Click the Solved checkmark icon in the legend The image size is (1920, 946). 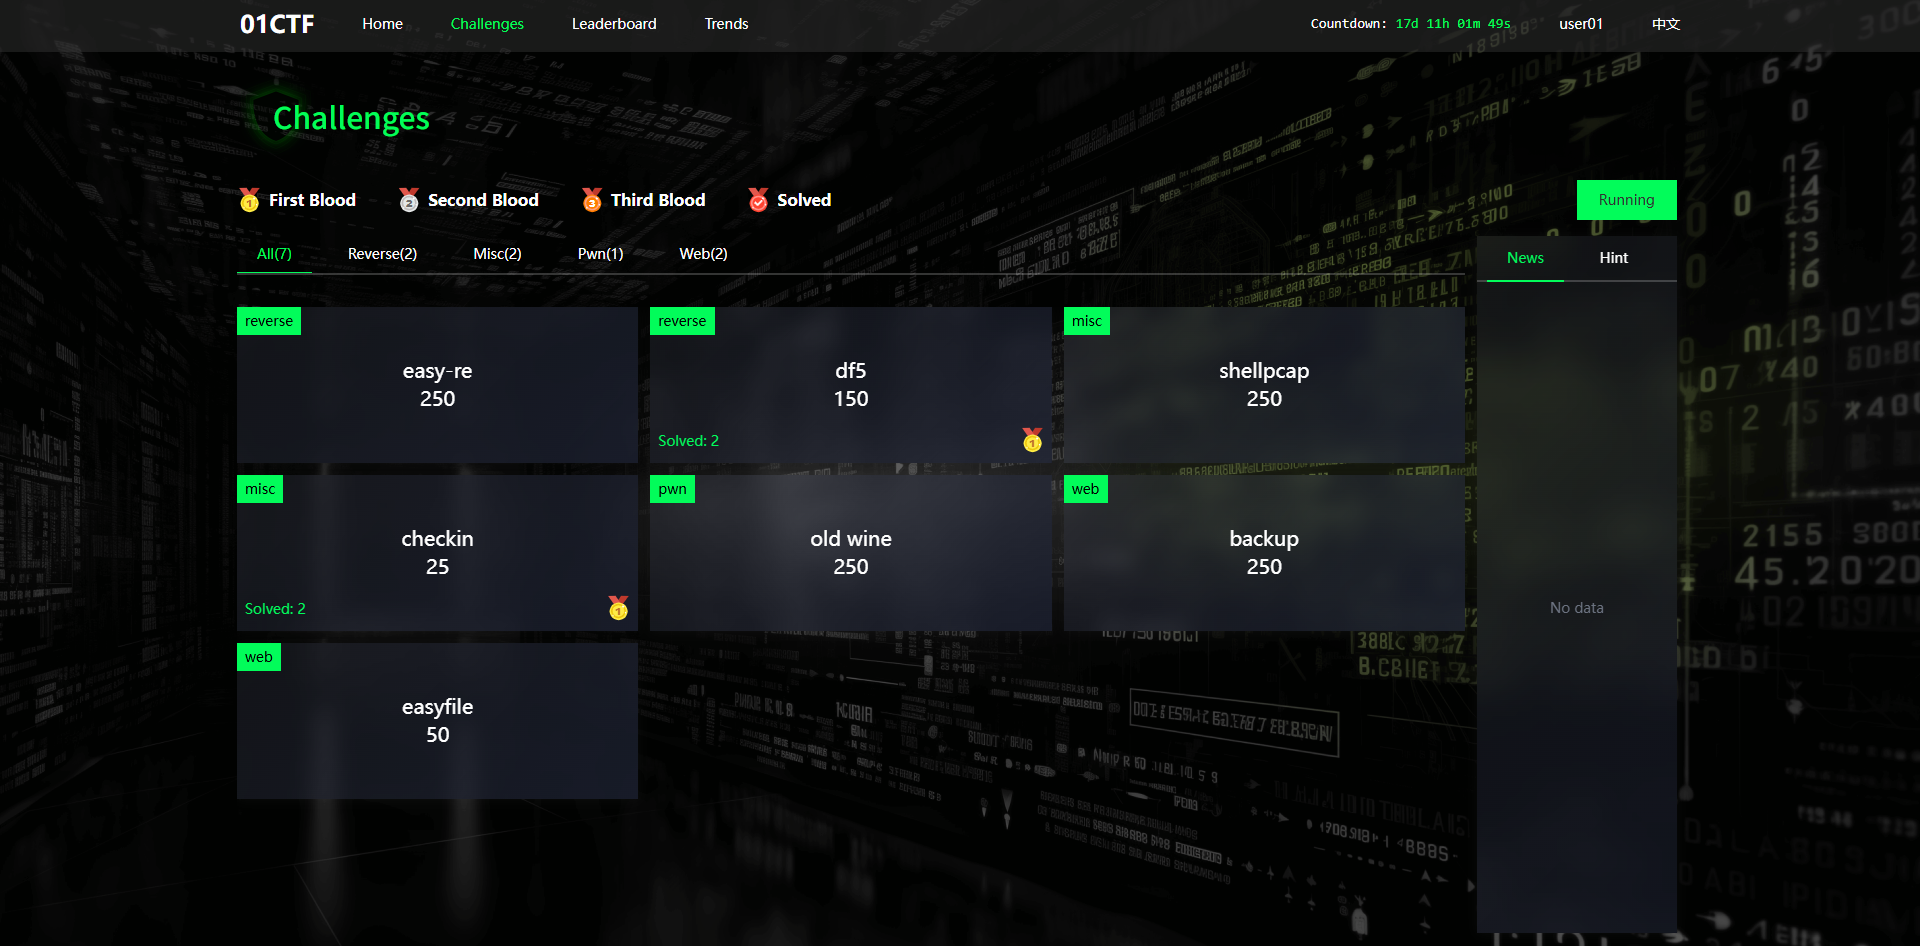(x=758, y=200)
